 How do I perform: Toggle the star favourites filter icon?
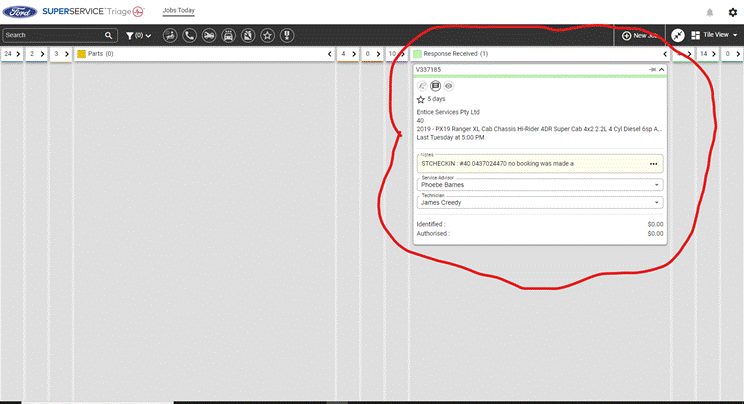pos(268,36)
